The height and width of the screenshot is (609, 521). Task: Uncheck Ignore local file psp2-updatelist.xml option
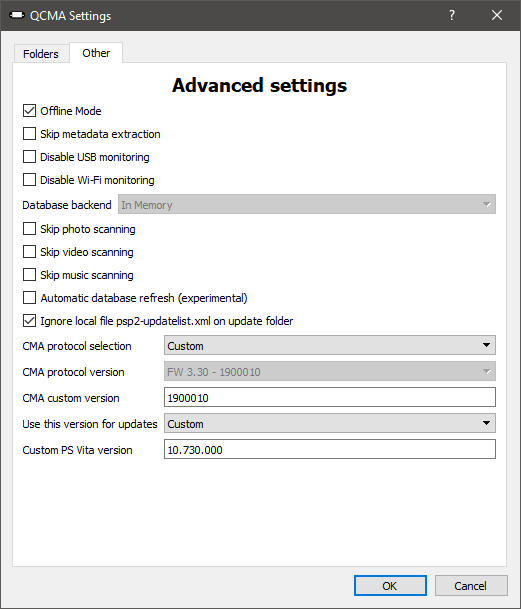click(30, 321)
